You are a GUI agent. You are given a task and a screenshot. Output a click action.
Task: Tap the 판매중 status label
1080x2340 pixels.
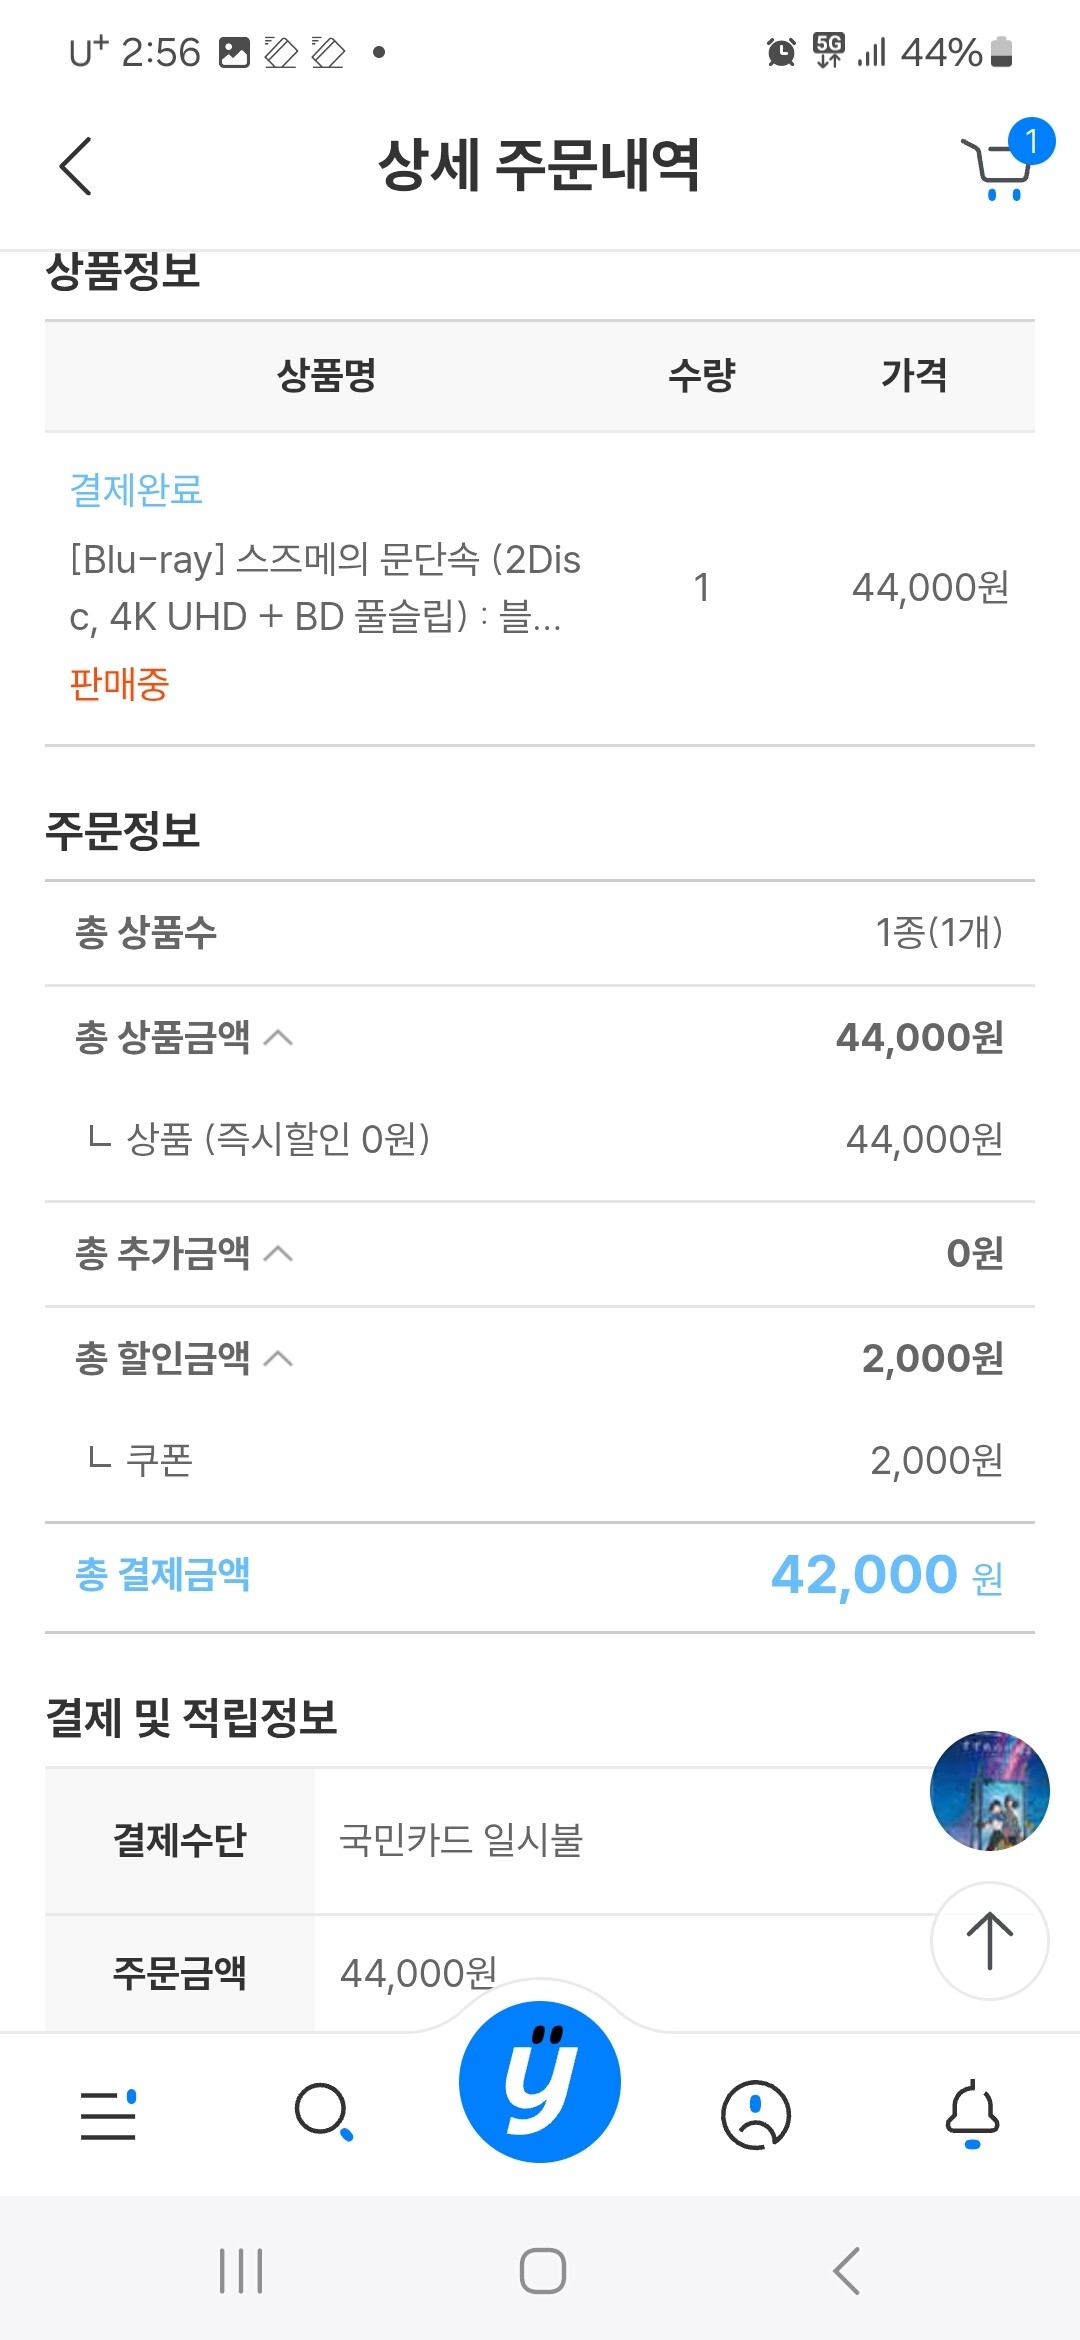tap(119, 685)
